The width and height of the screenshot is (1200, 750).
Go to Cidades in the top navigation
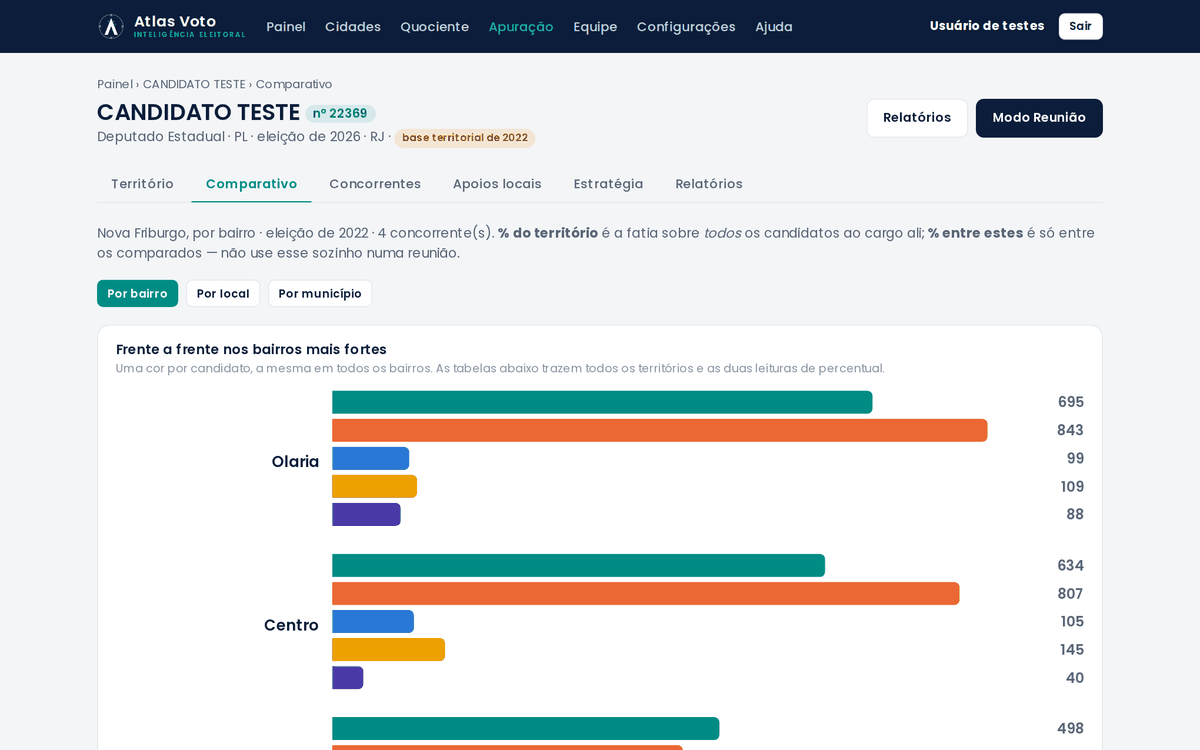point(353,27)
